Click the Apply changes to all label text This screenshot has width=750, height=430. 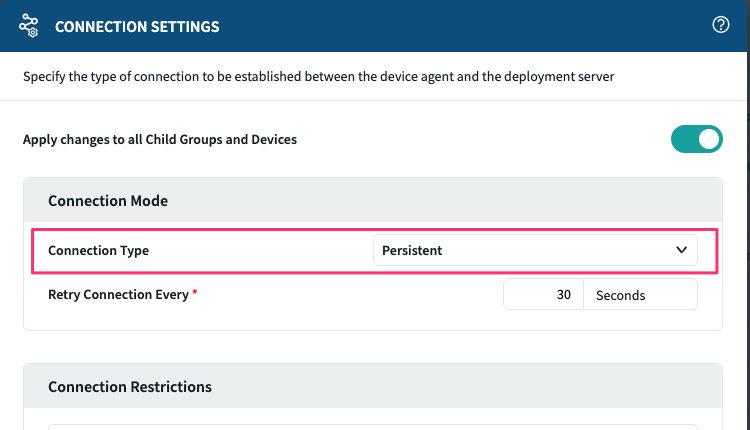[160, 139]
